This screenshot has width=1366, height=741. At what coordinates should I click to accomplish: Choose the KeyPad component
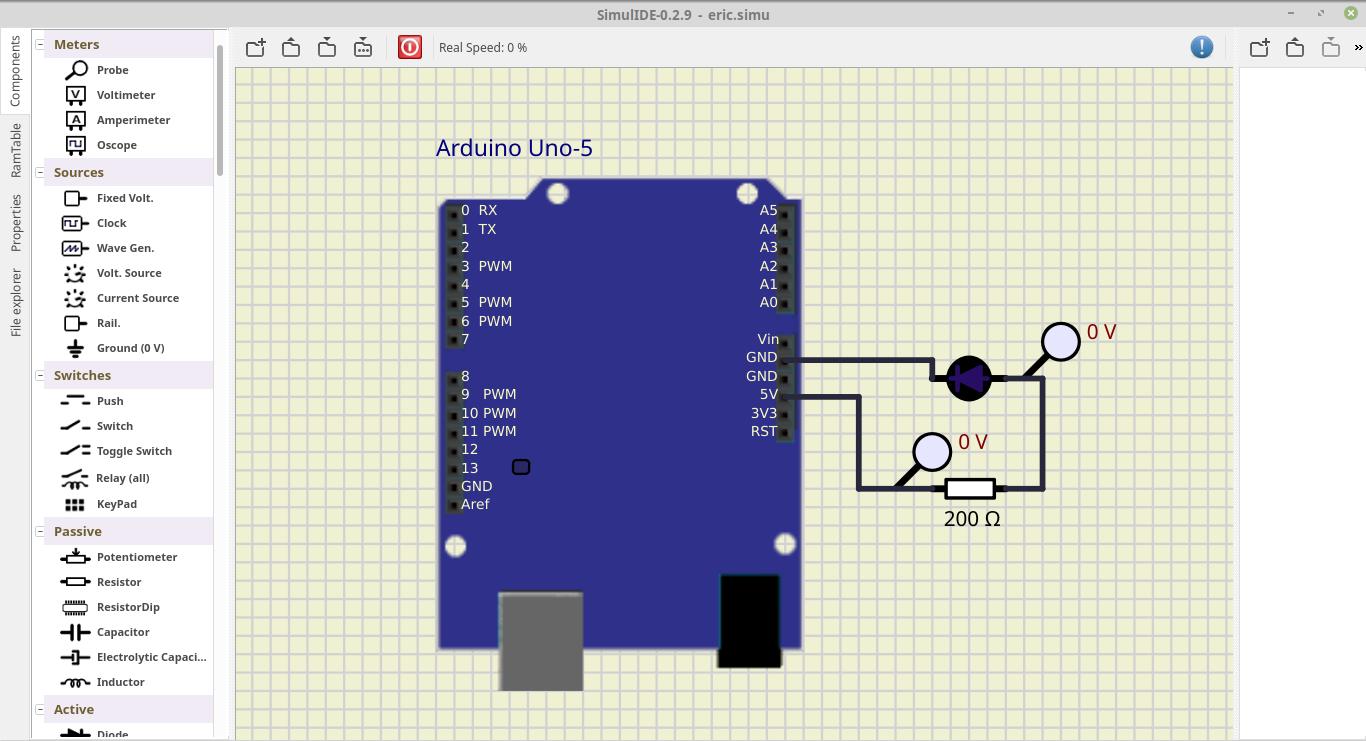point(116,504)
